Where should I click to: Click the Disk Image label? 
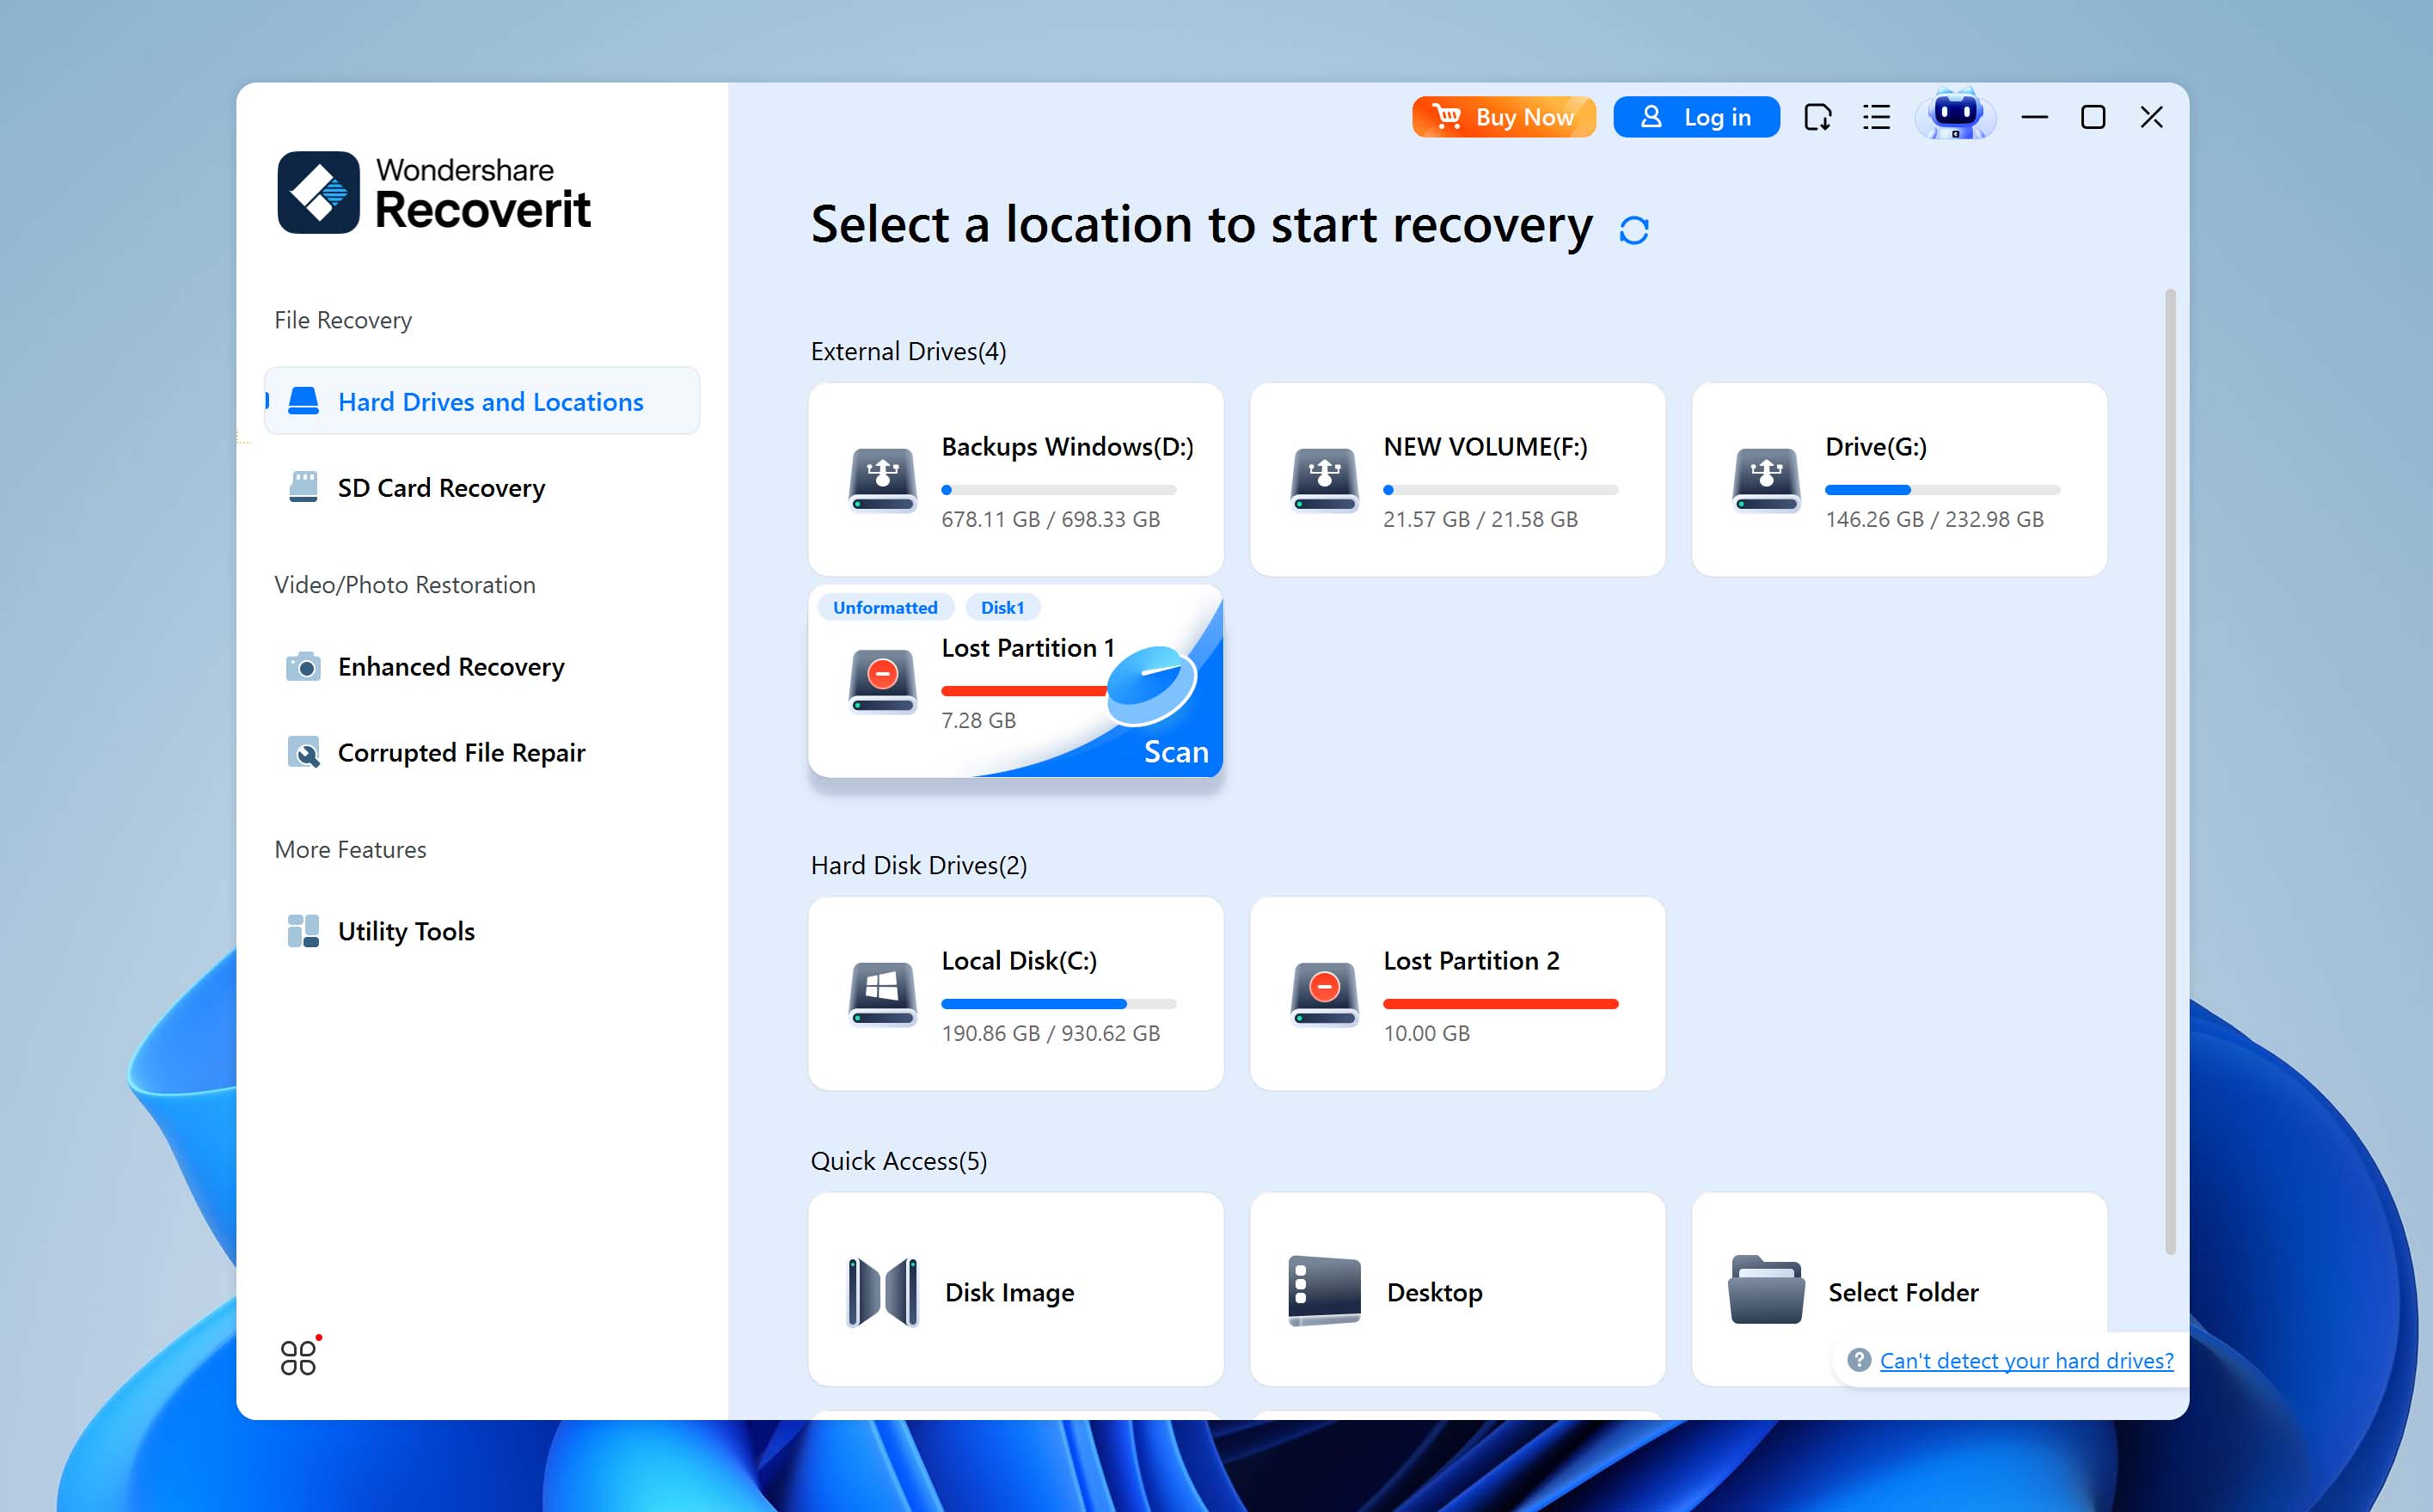pyautogui.click(x=1009, y=1292)
